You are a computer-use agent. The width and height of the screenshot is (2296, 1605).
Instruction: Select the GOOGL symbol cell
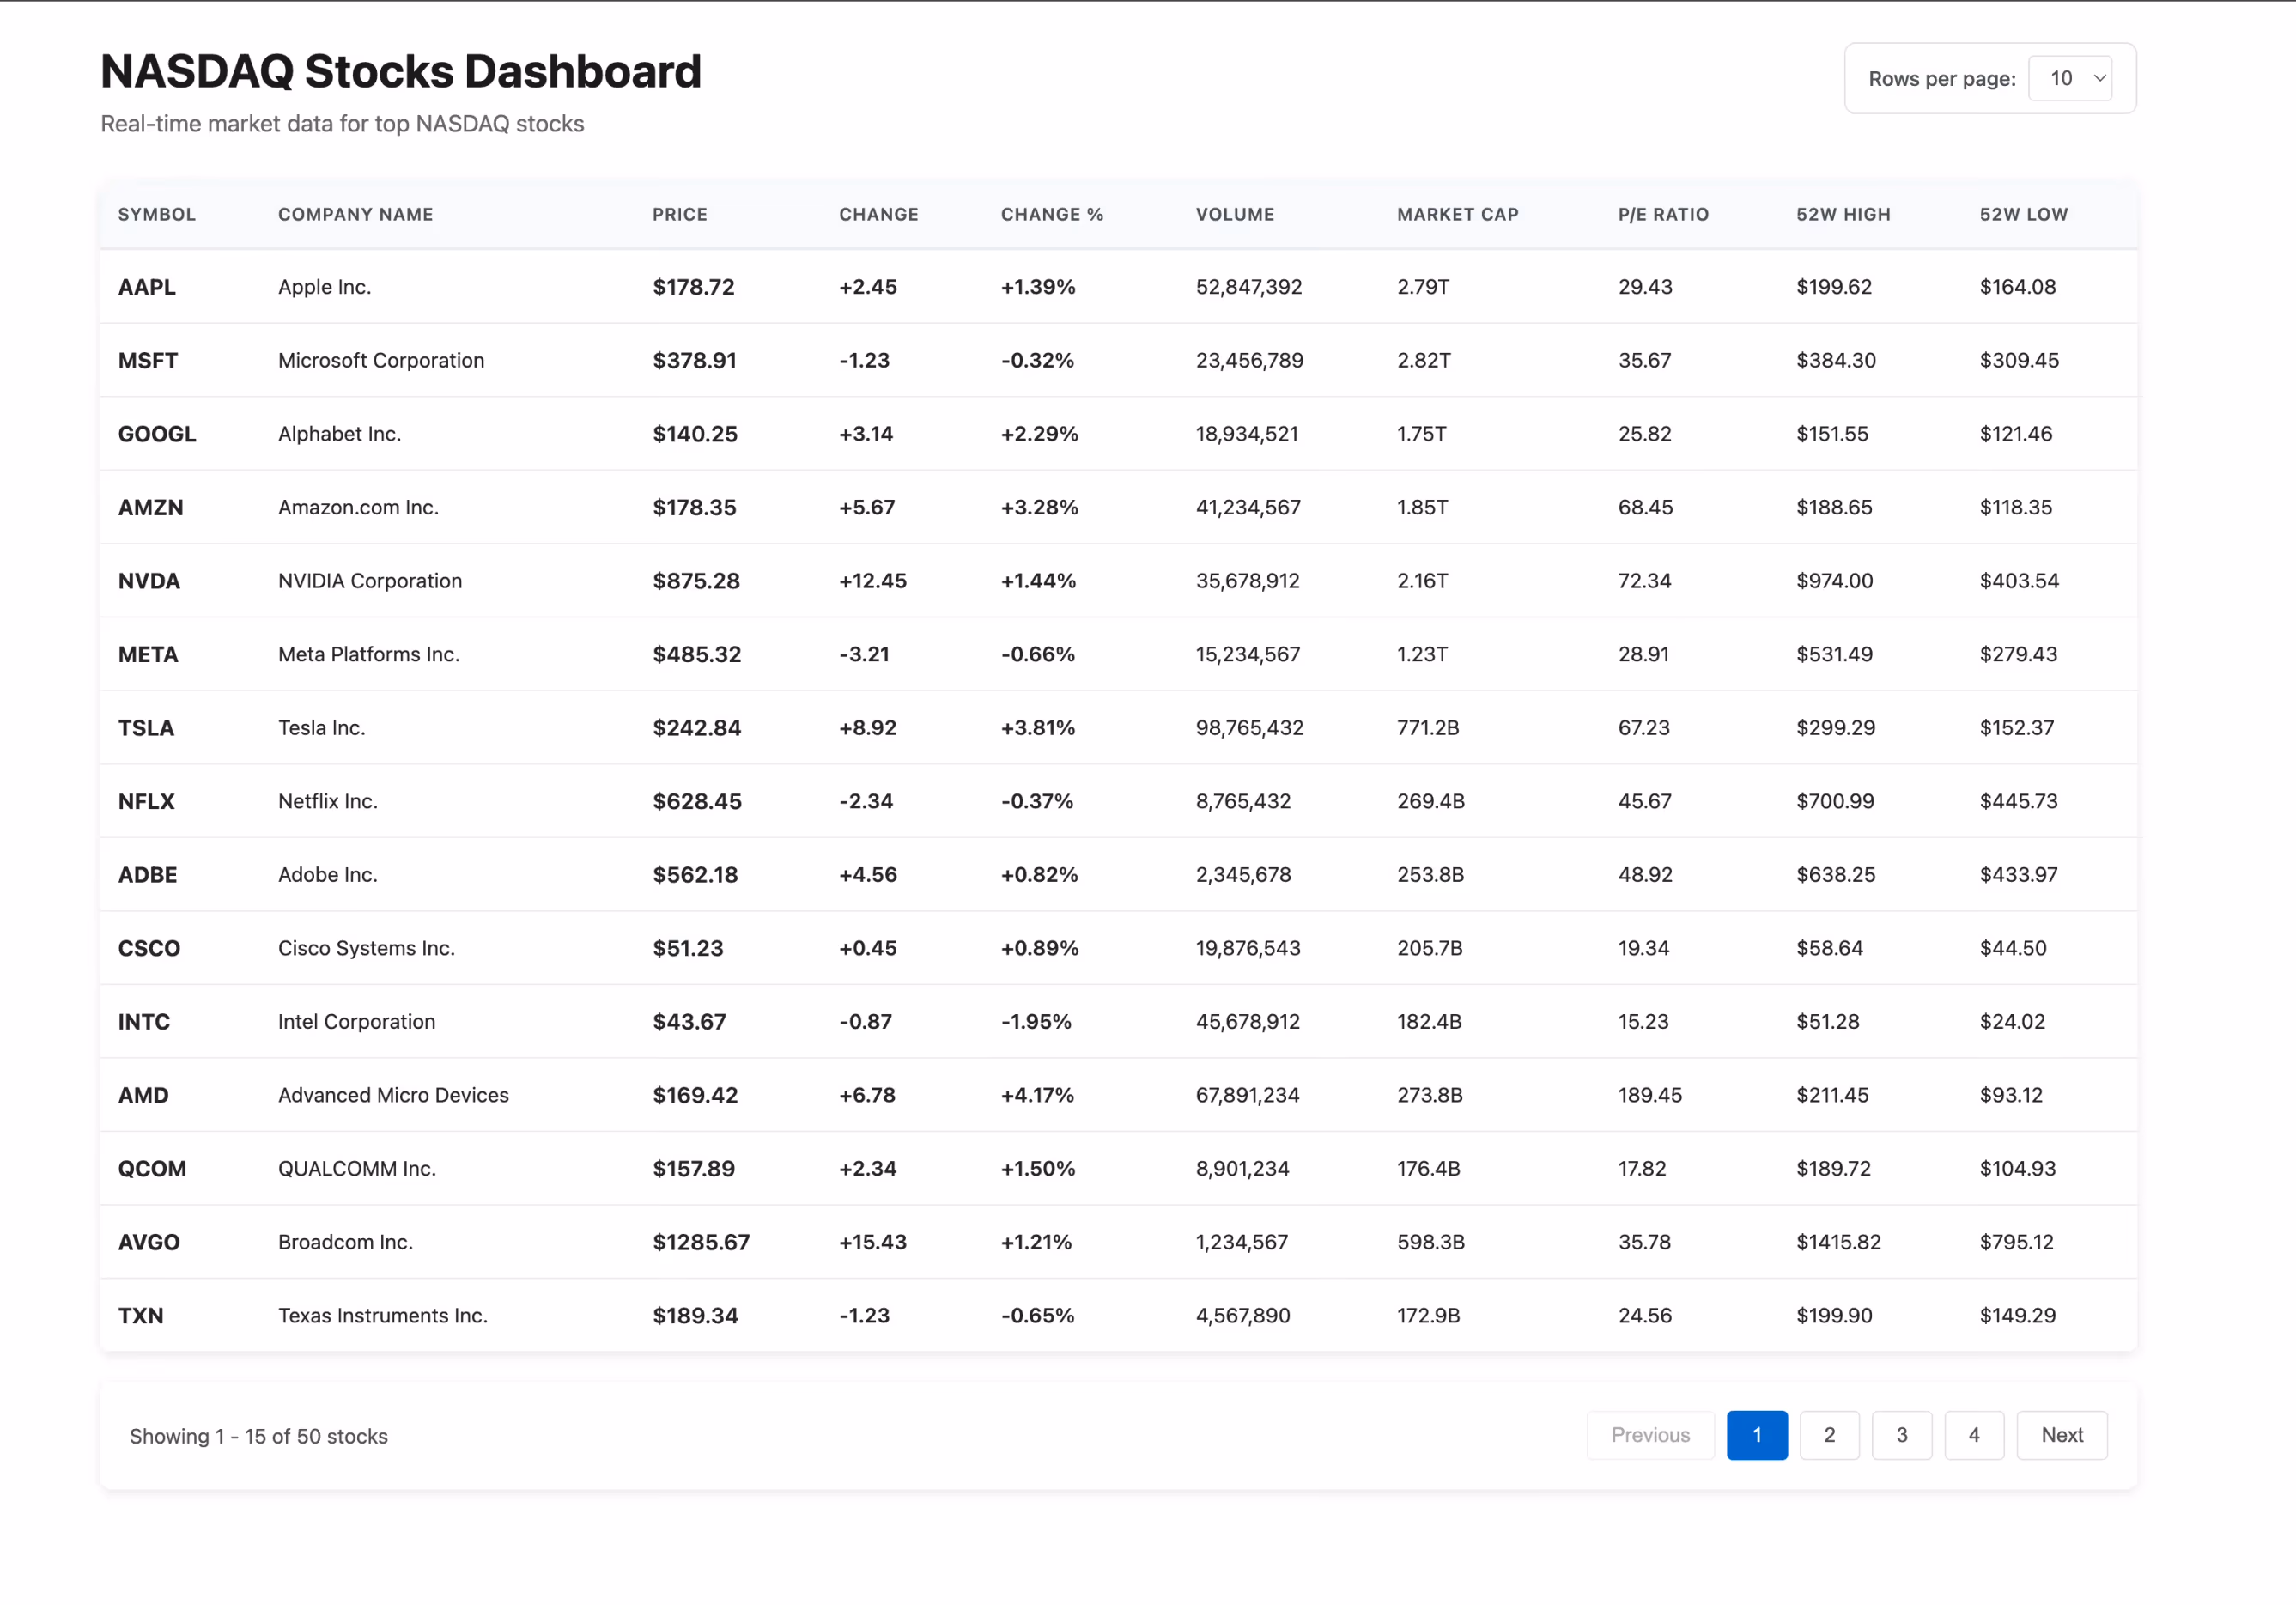tap(157, 434)
